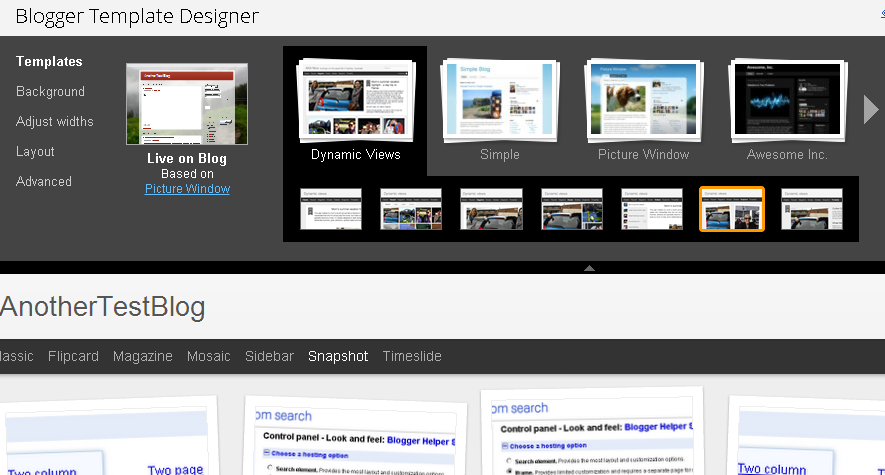The width and height of the screenshot is (885, 475).
Task: Open the Adjust widths section
Action: pyautogui.click(x=55, y=121)
